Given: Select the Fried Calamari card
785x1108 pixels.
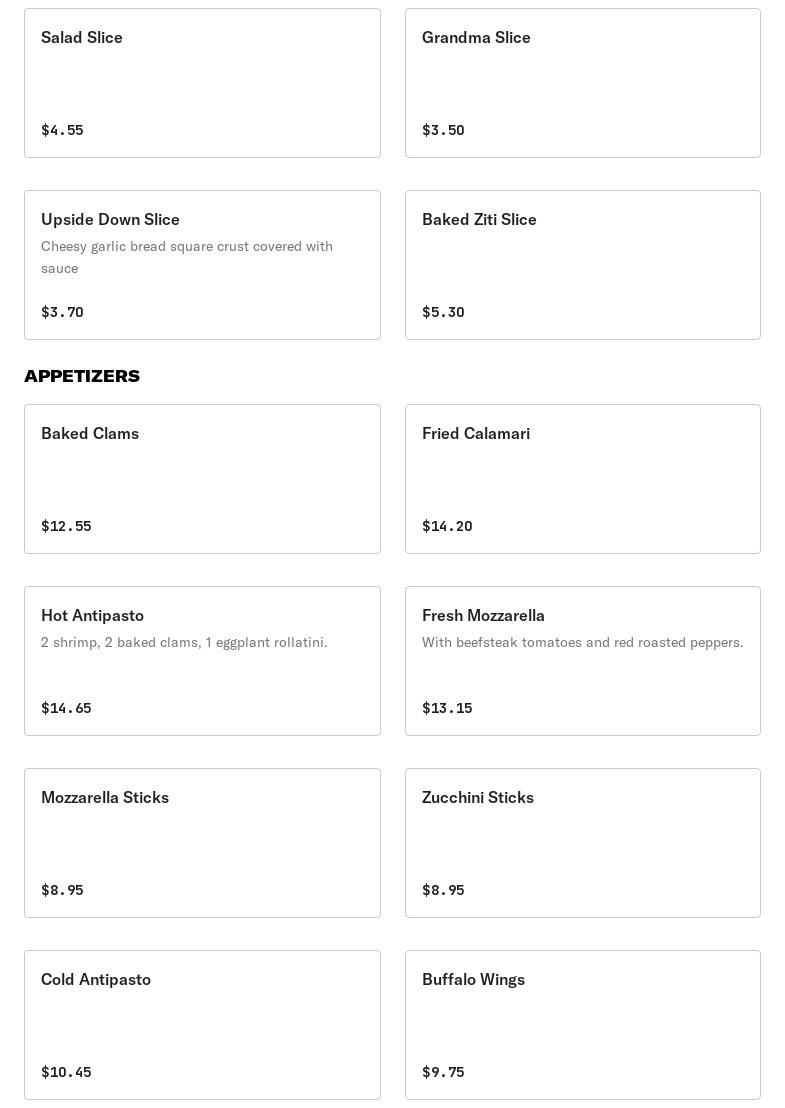Looking at the screenshot, I should coord(582,479).
